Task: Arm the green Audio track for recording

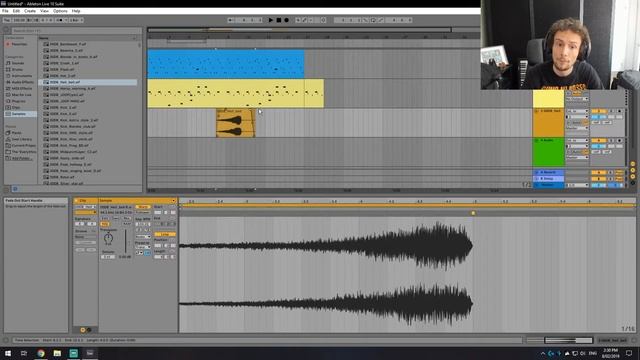Action: tap(620, 140)
